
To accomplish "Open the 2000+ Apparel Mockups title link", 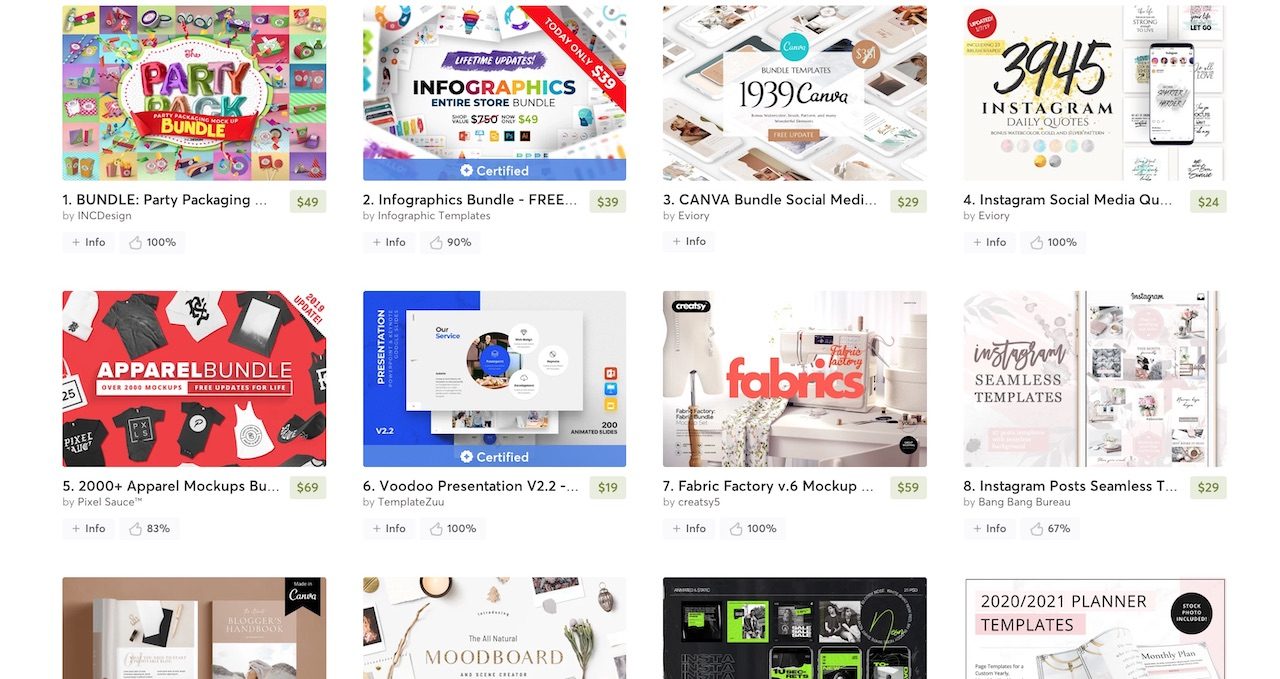I will 171,486.
